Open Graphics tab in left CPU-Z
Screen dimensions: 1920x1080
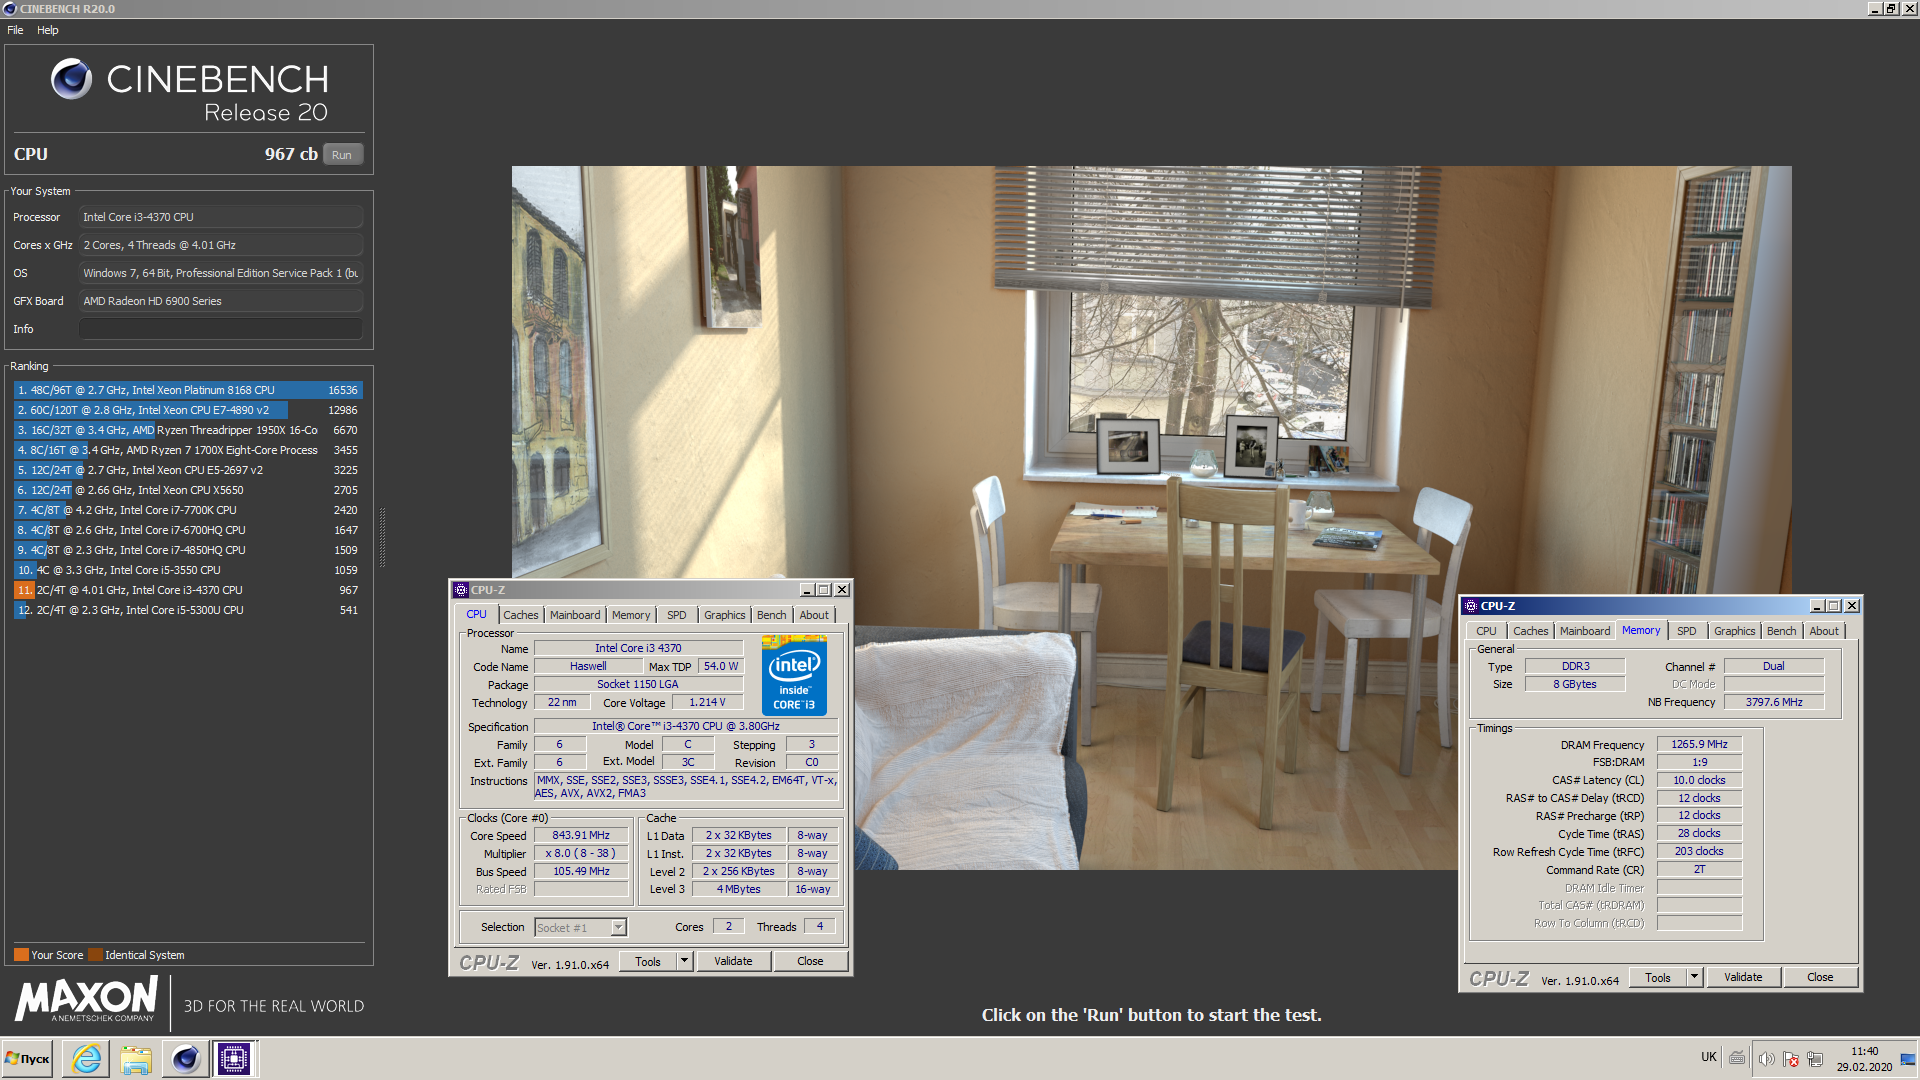click(x=725, y=615)
